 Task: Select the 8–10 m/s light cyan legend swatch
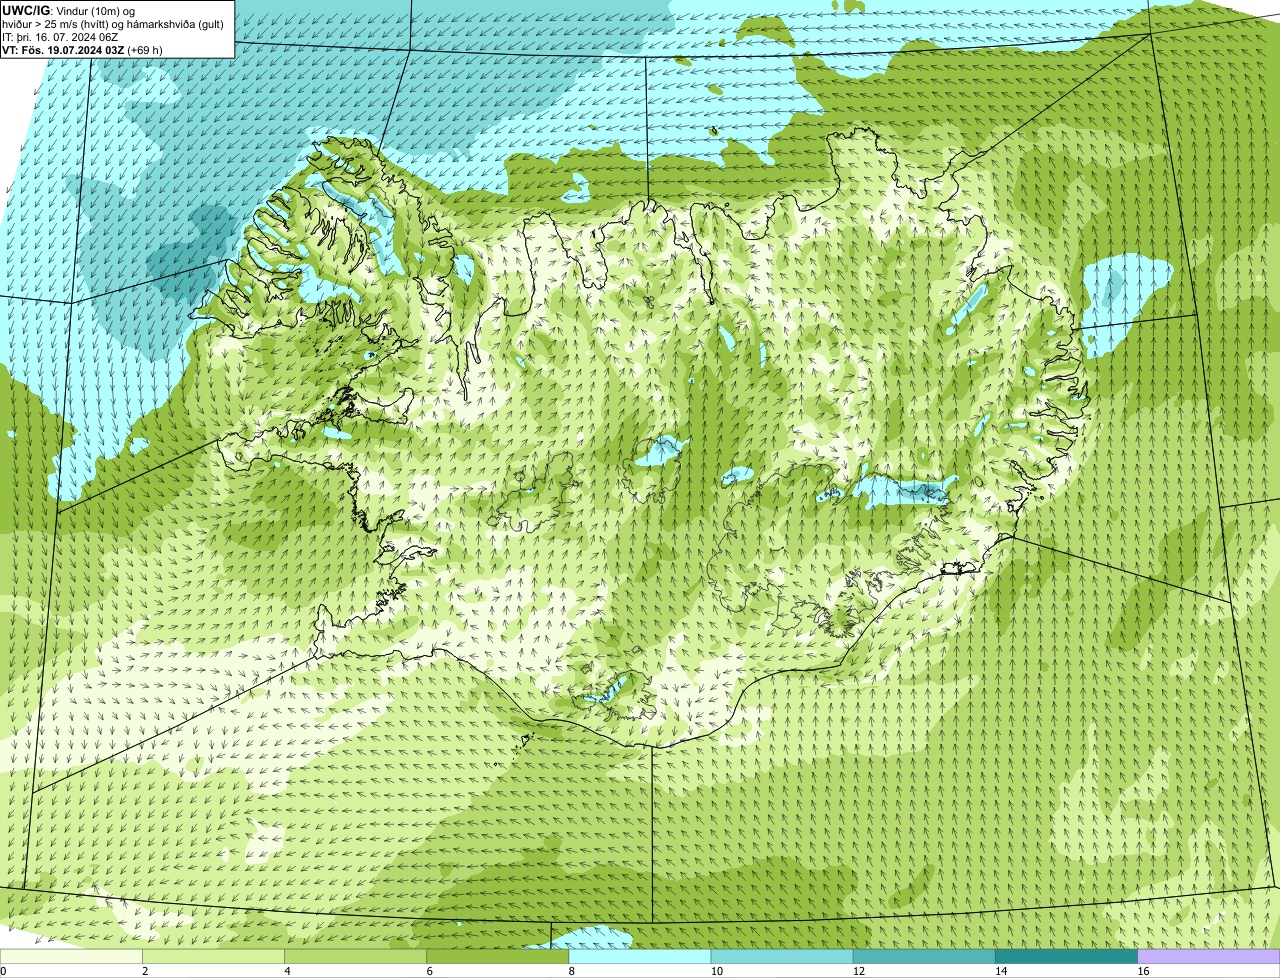[x=640, y=956]
